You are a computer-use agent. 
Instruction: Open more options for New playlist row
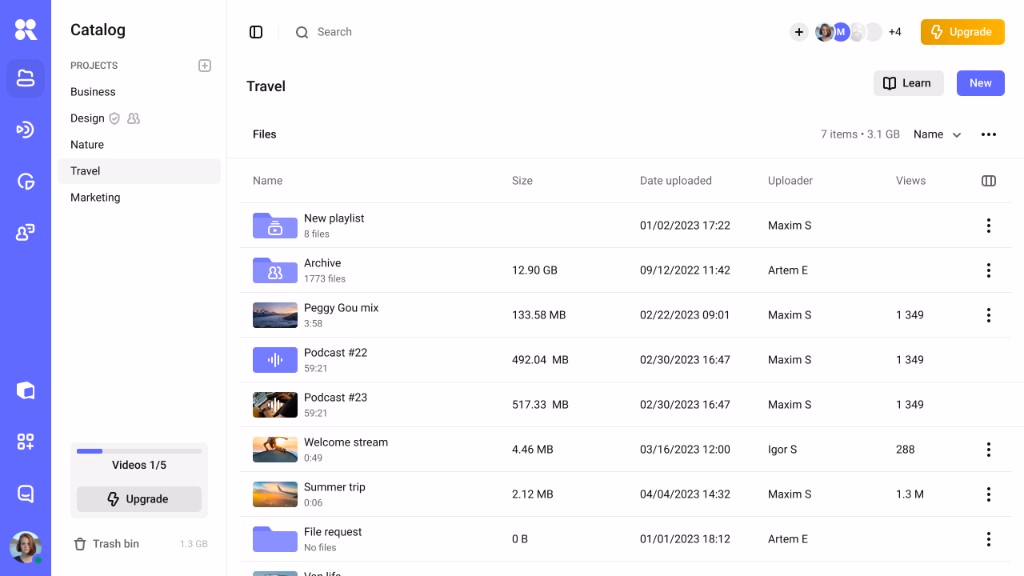[989, 225]
